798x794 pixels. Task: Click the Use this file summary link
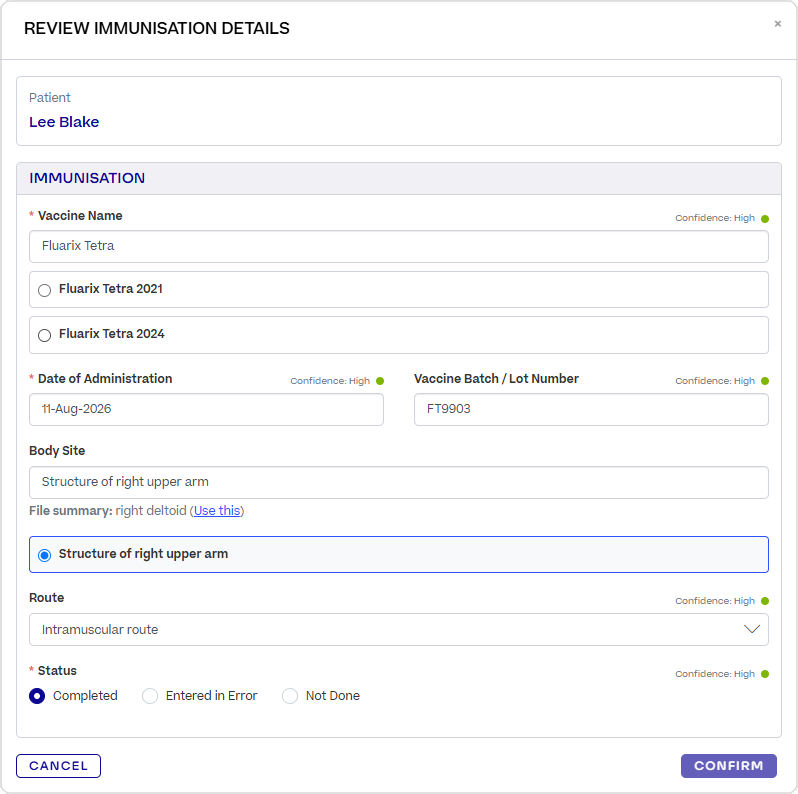pos(217,511)
